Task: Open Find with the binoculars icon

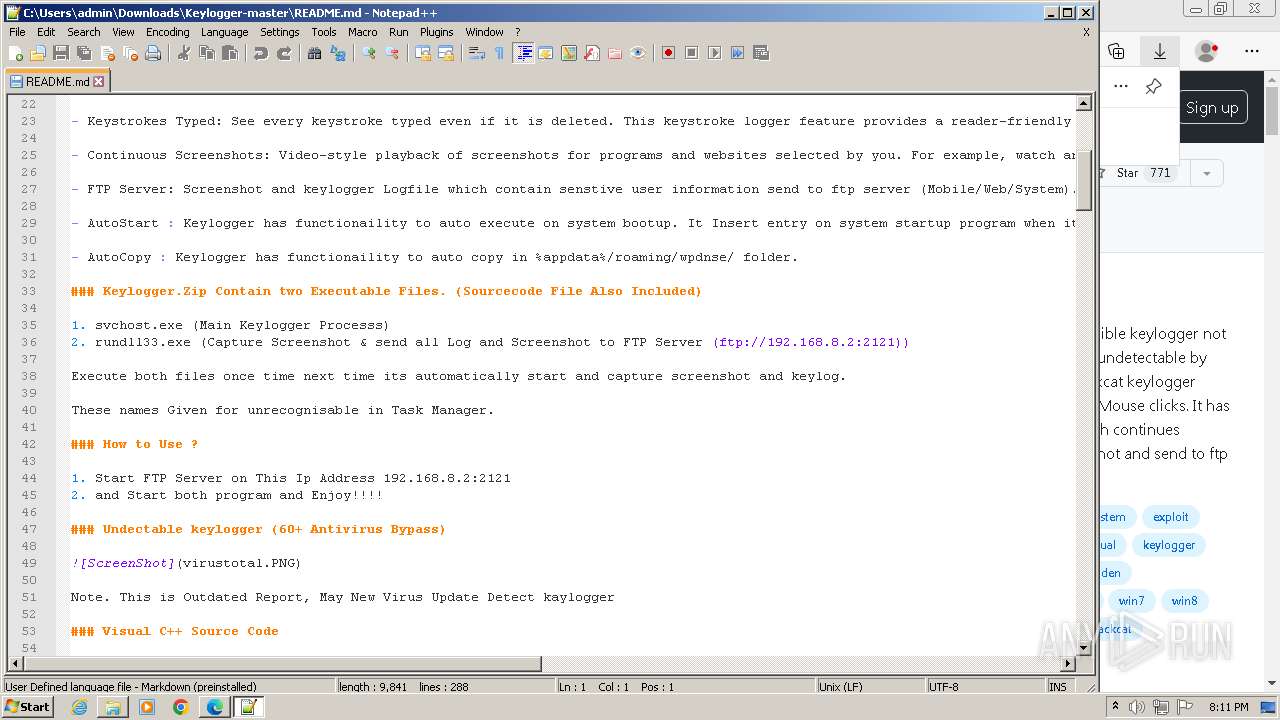Action: [314, 53]
